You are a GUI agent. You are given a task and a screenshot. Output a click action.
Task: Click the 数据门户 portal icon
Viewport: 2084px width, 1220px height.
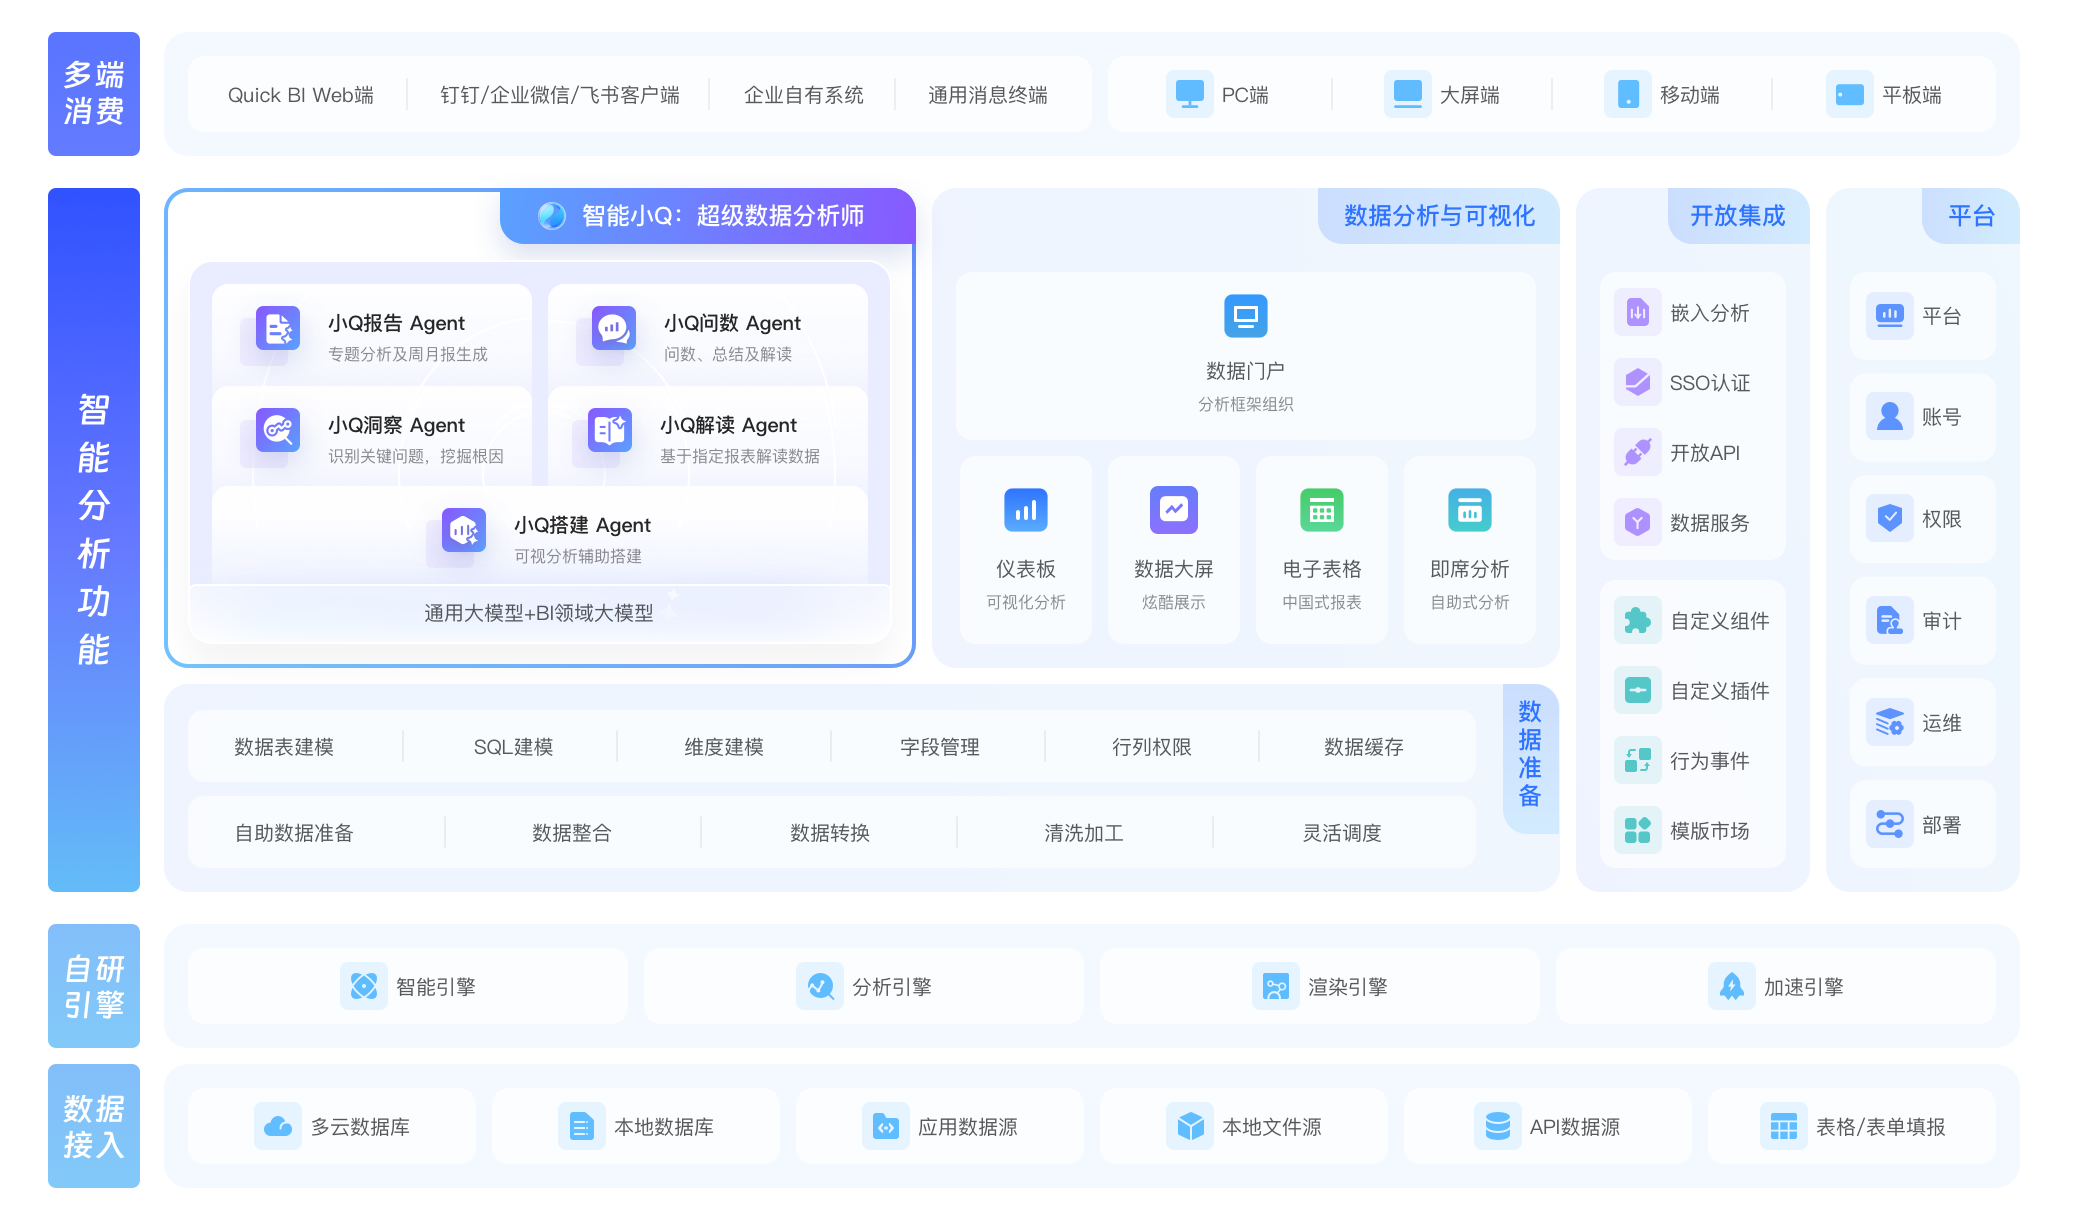click(x=1245, y=316)
